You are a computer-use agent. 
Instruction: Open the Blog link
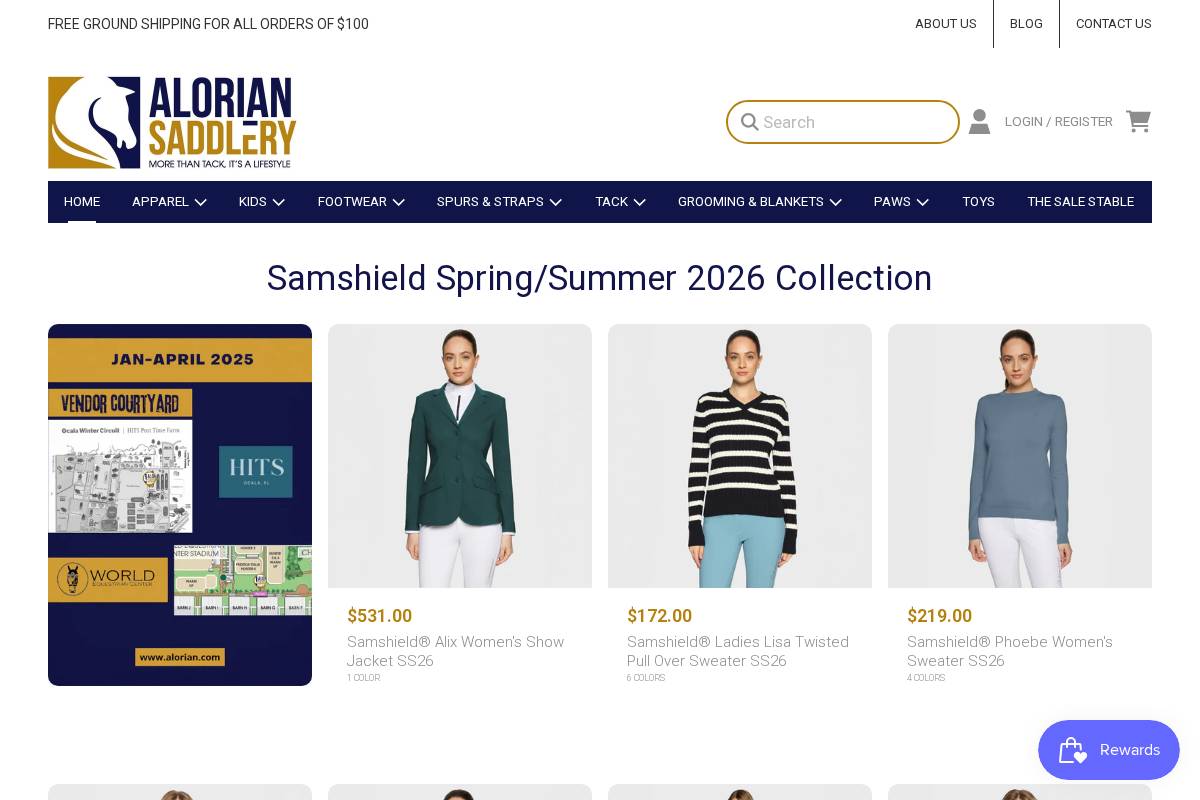tap(1026, 24)
